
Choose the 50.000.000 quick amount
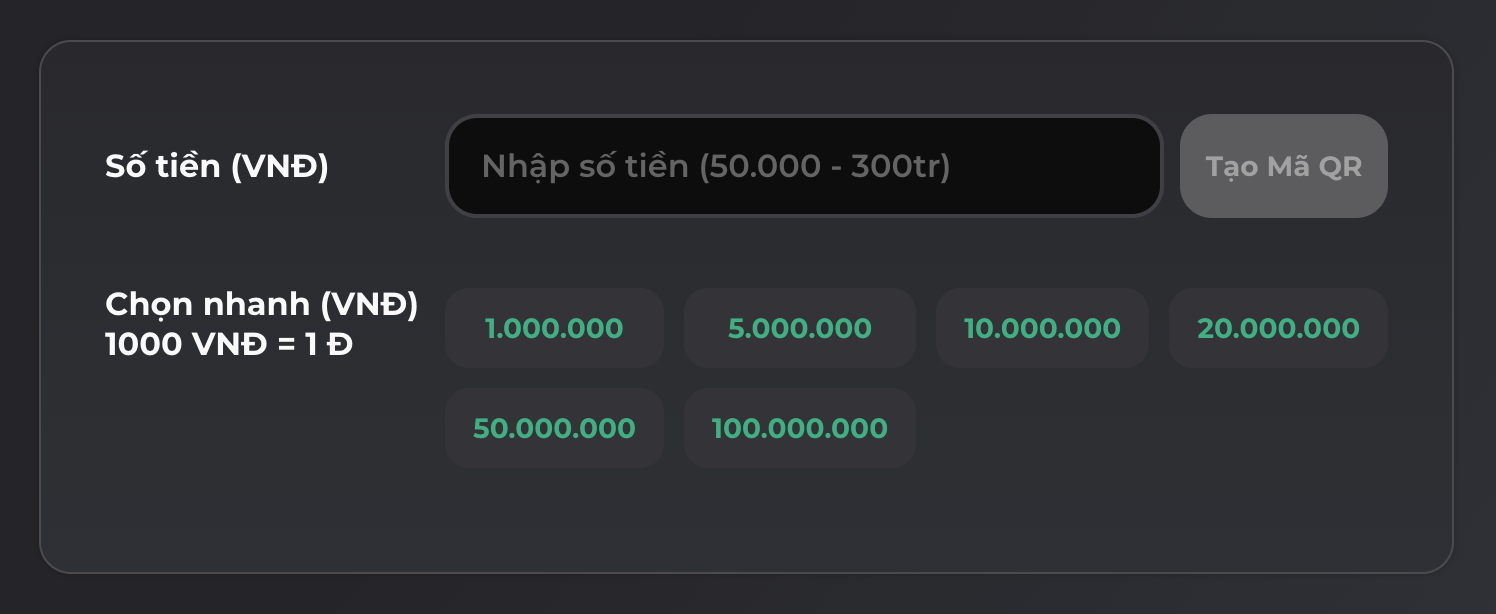[x=554, y=428]
